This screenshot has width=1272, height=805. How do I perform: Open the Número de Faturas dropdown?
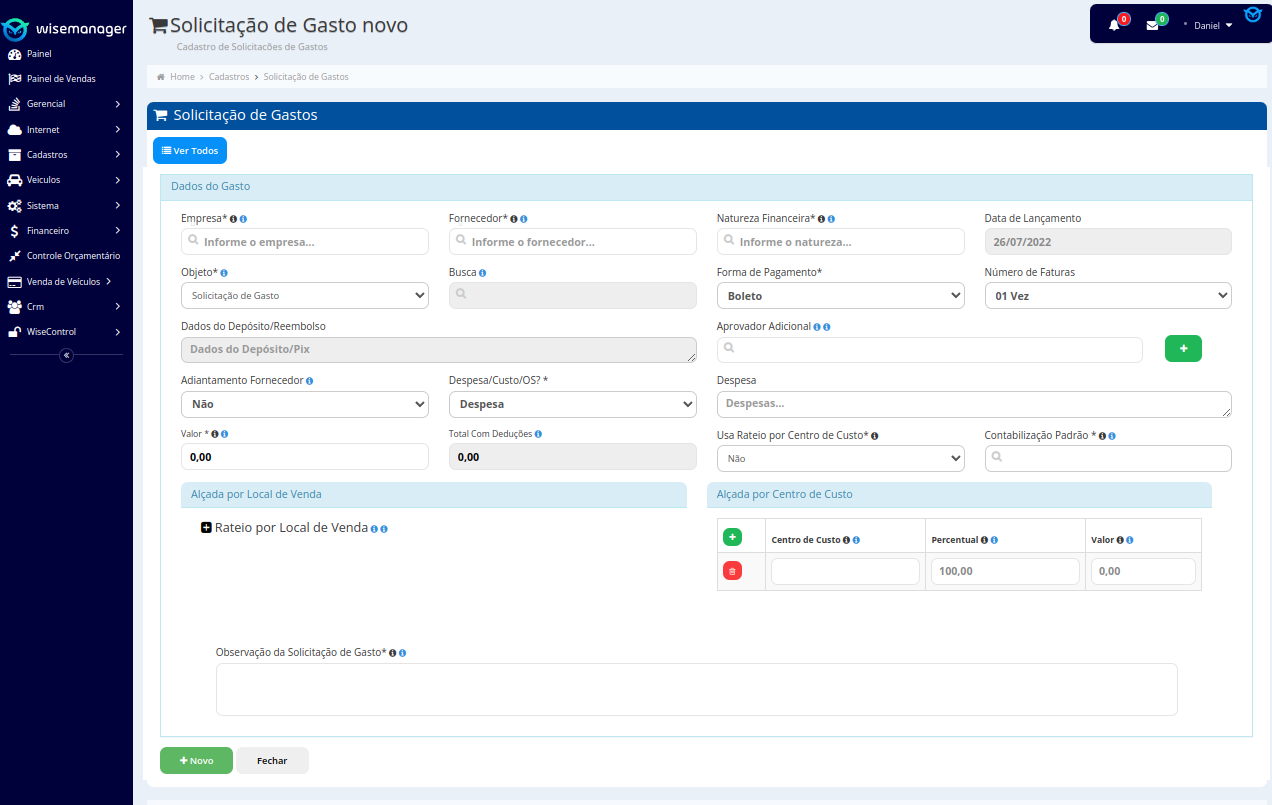(1107, 296)
